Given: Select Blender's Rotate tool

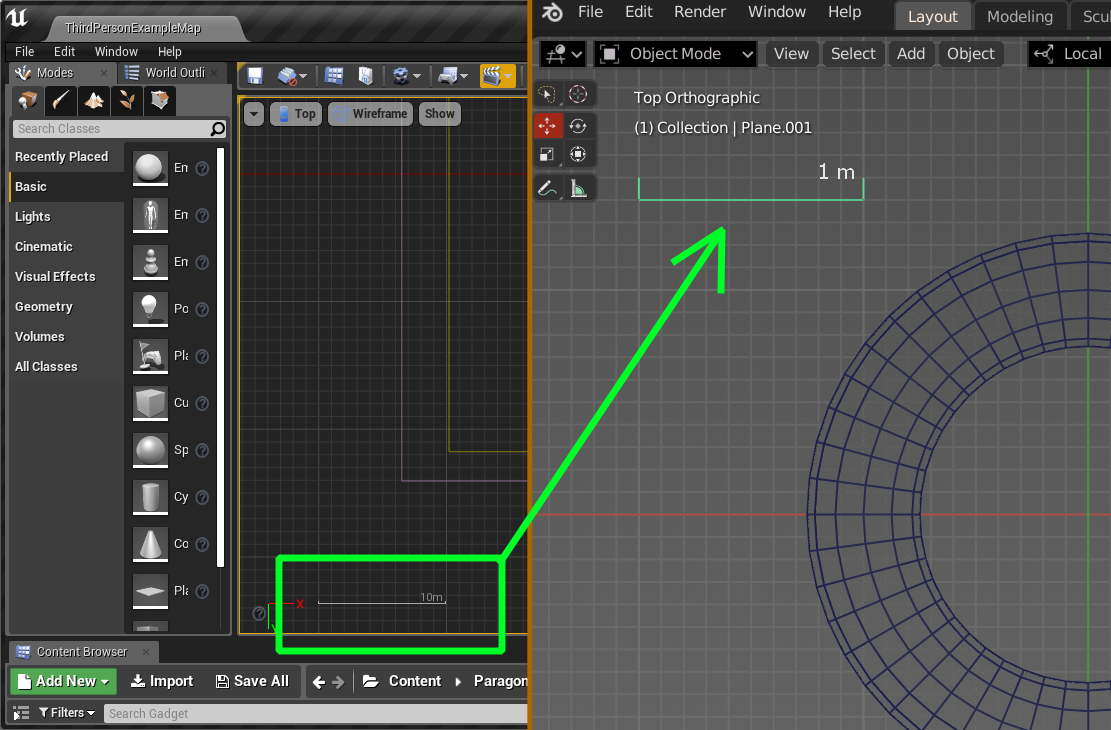Looking at the screenshot, I should pyautogui.click(x=578, y=126).
